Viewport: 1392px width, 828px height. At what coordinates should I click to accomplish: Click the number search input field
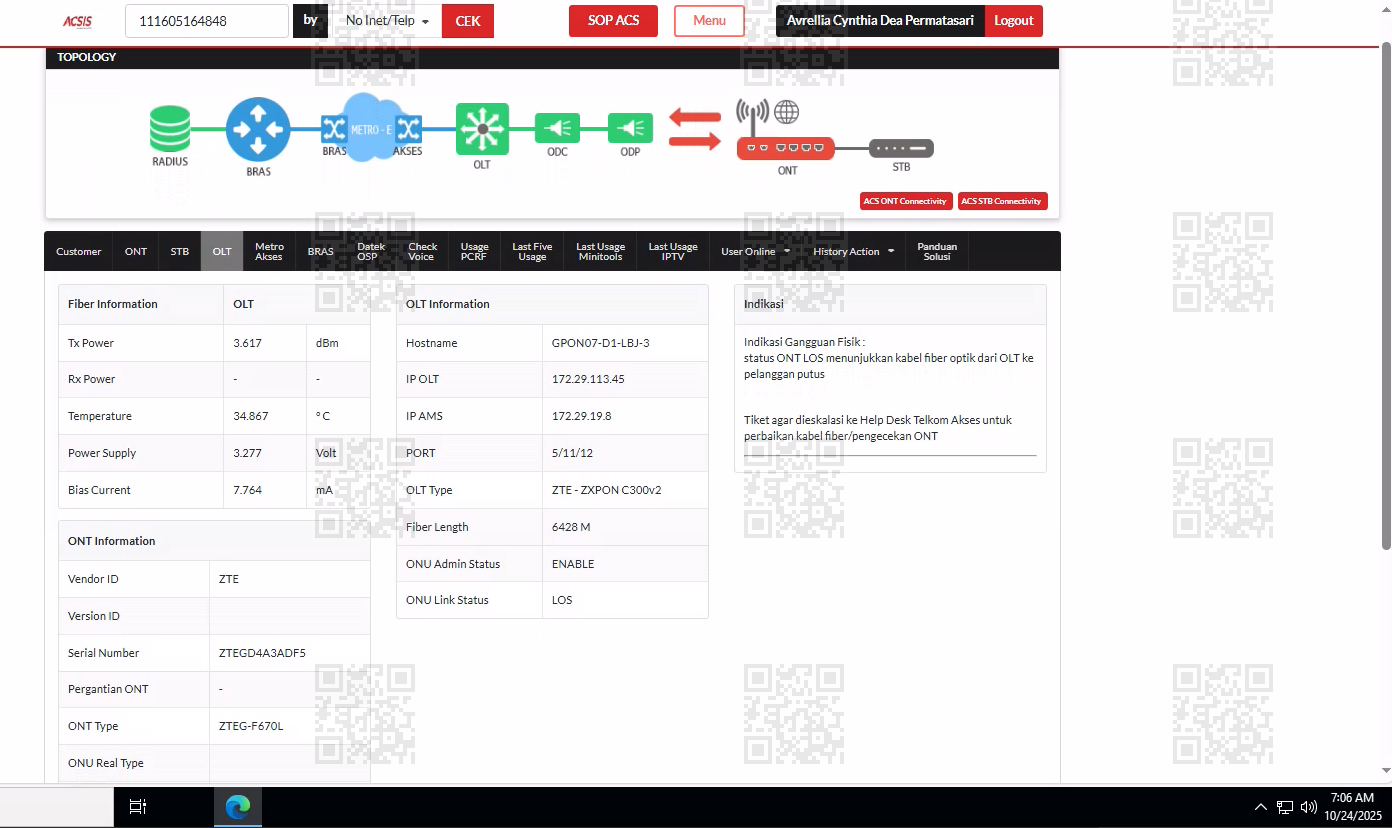pos(207,21)
